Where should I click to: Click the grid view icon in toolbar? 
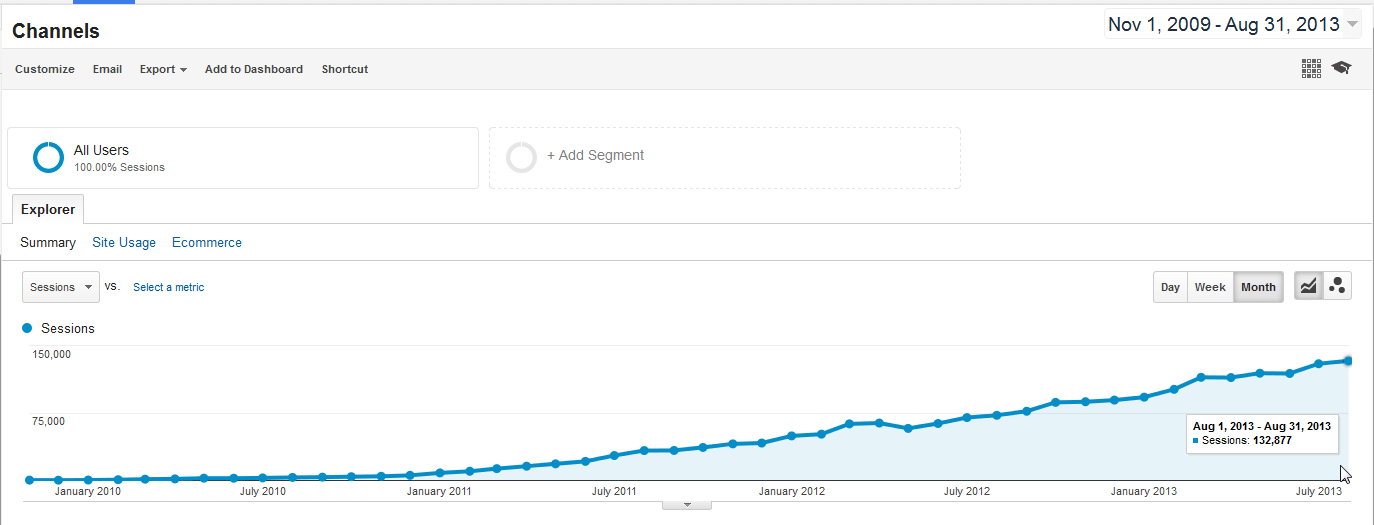point(1311,68)
